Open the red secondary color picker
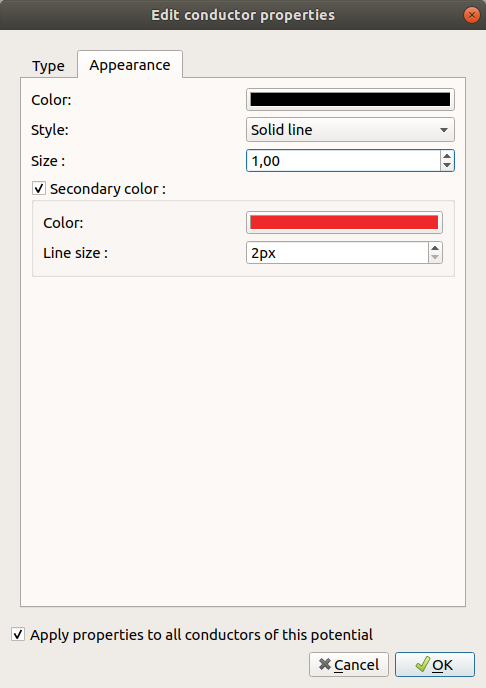This screenshot has height=688, width=486. 344,222
